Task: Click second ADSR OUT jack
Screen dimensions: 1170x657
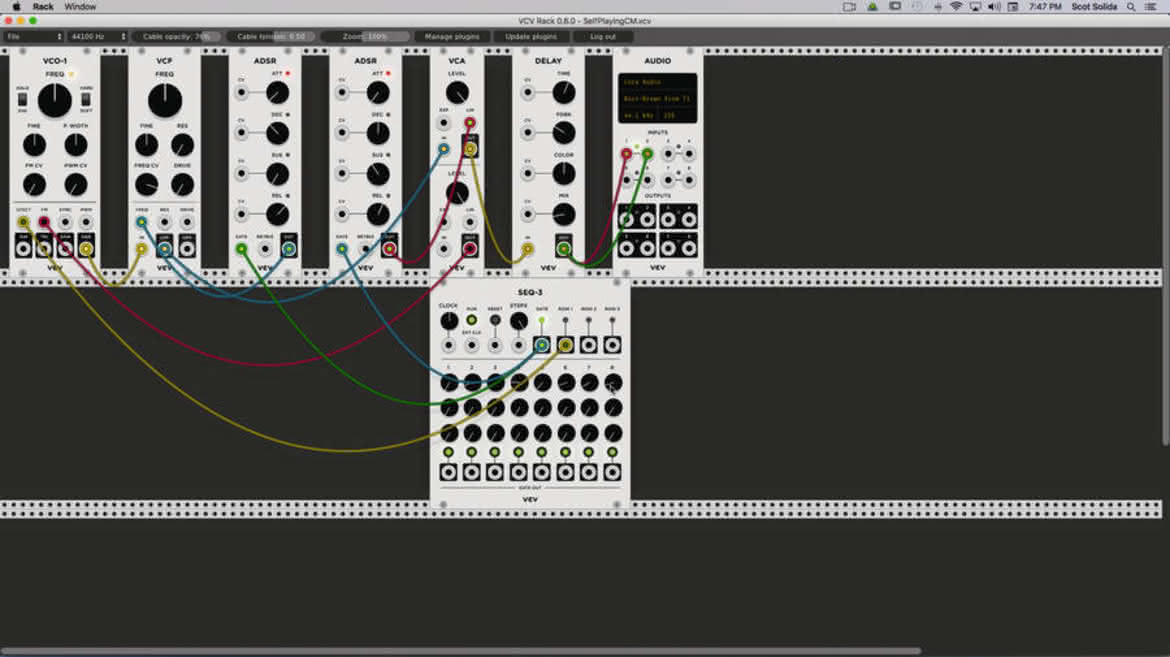Action: pyautogui.click(x=390, y=249)
